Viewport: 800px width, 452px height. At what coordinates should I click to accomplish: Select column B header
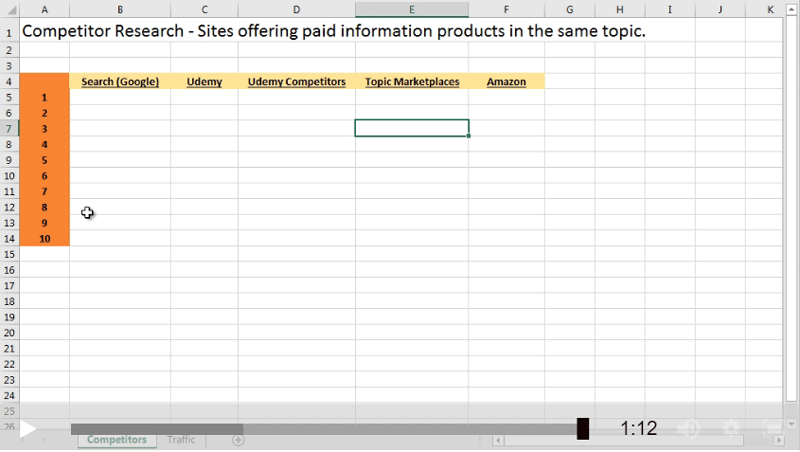click(x=120, y=9)
